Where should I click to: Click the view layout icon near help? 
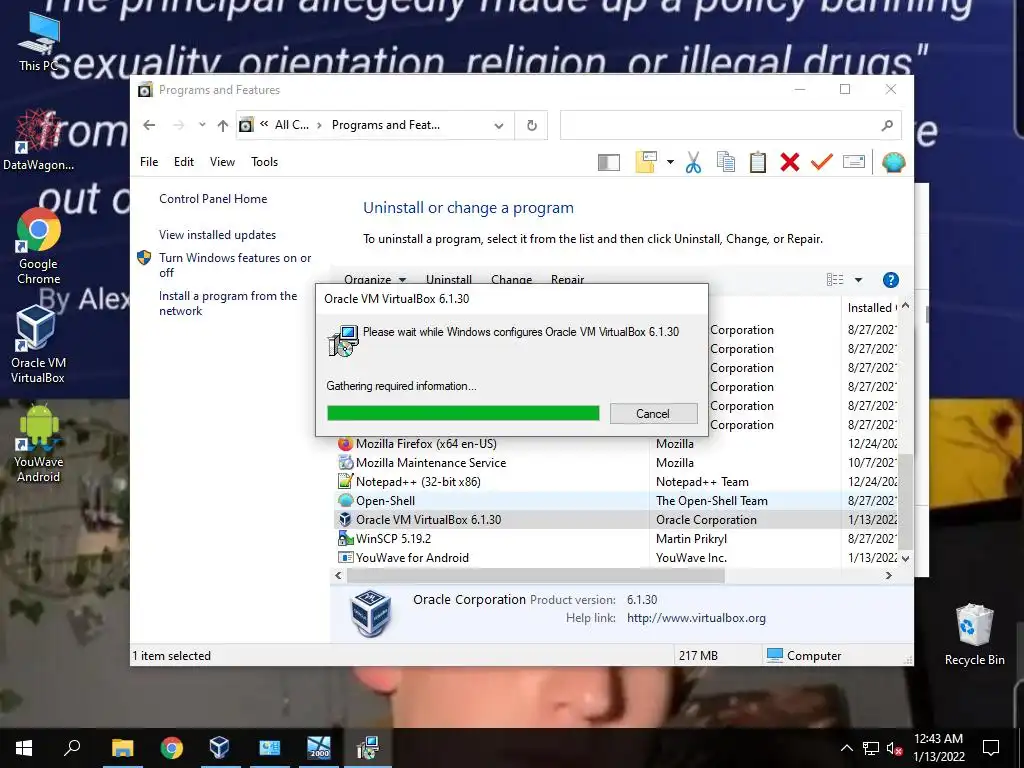pyautogui.click(x=835, y=280)
